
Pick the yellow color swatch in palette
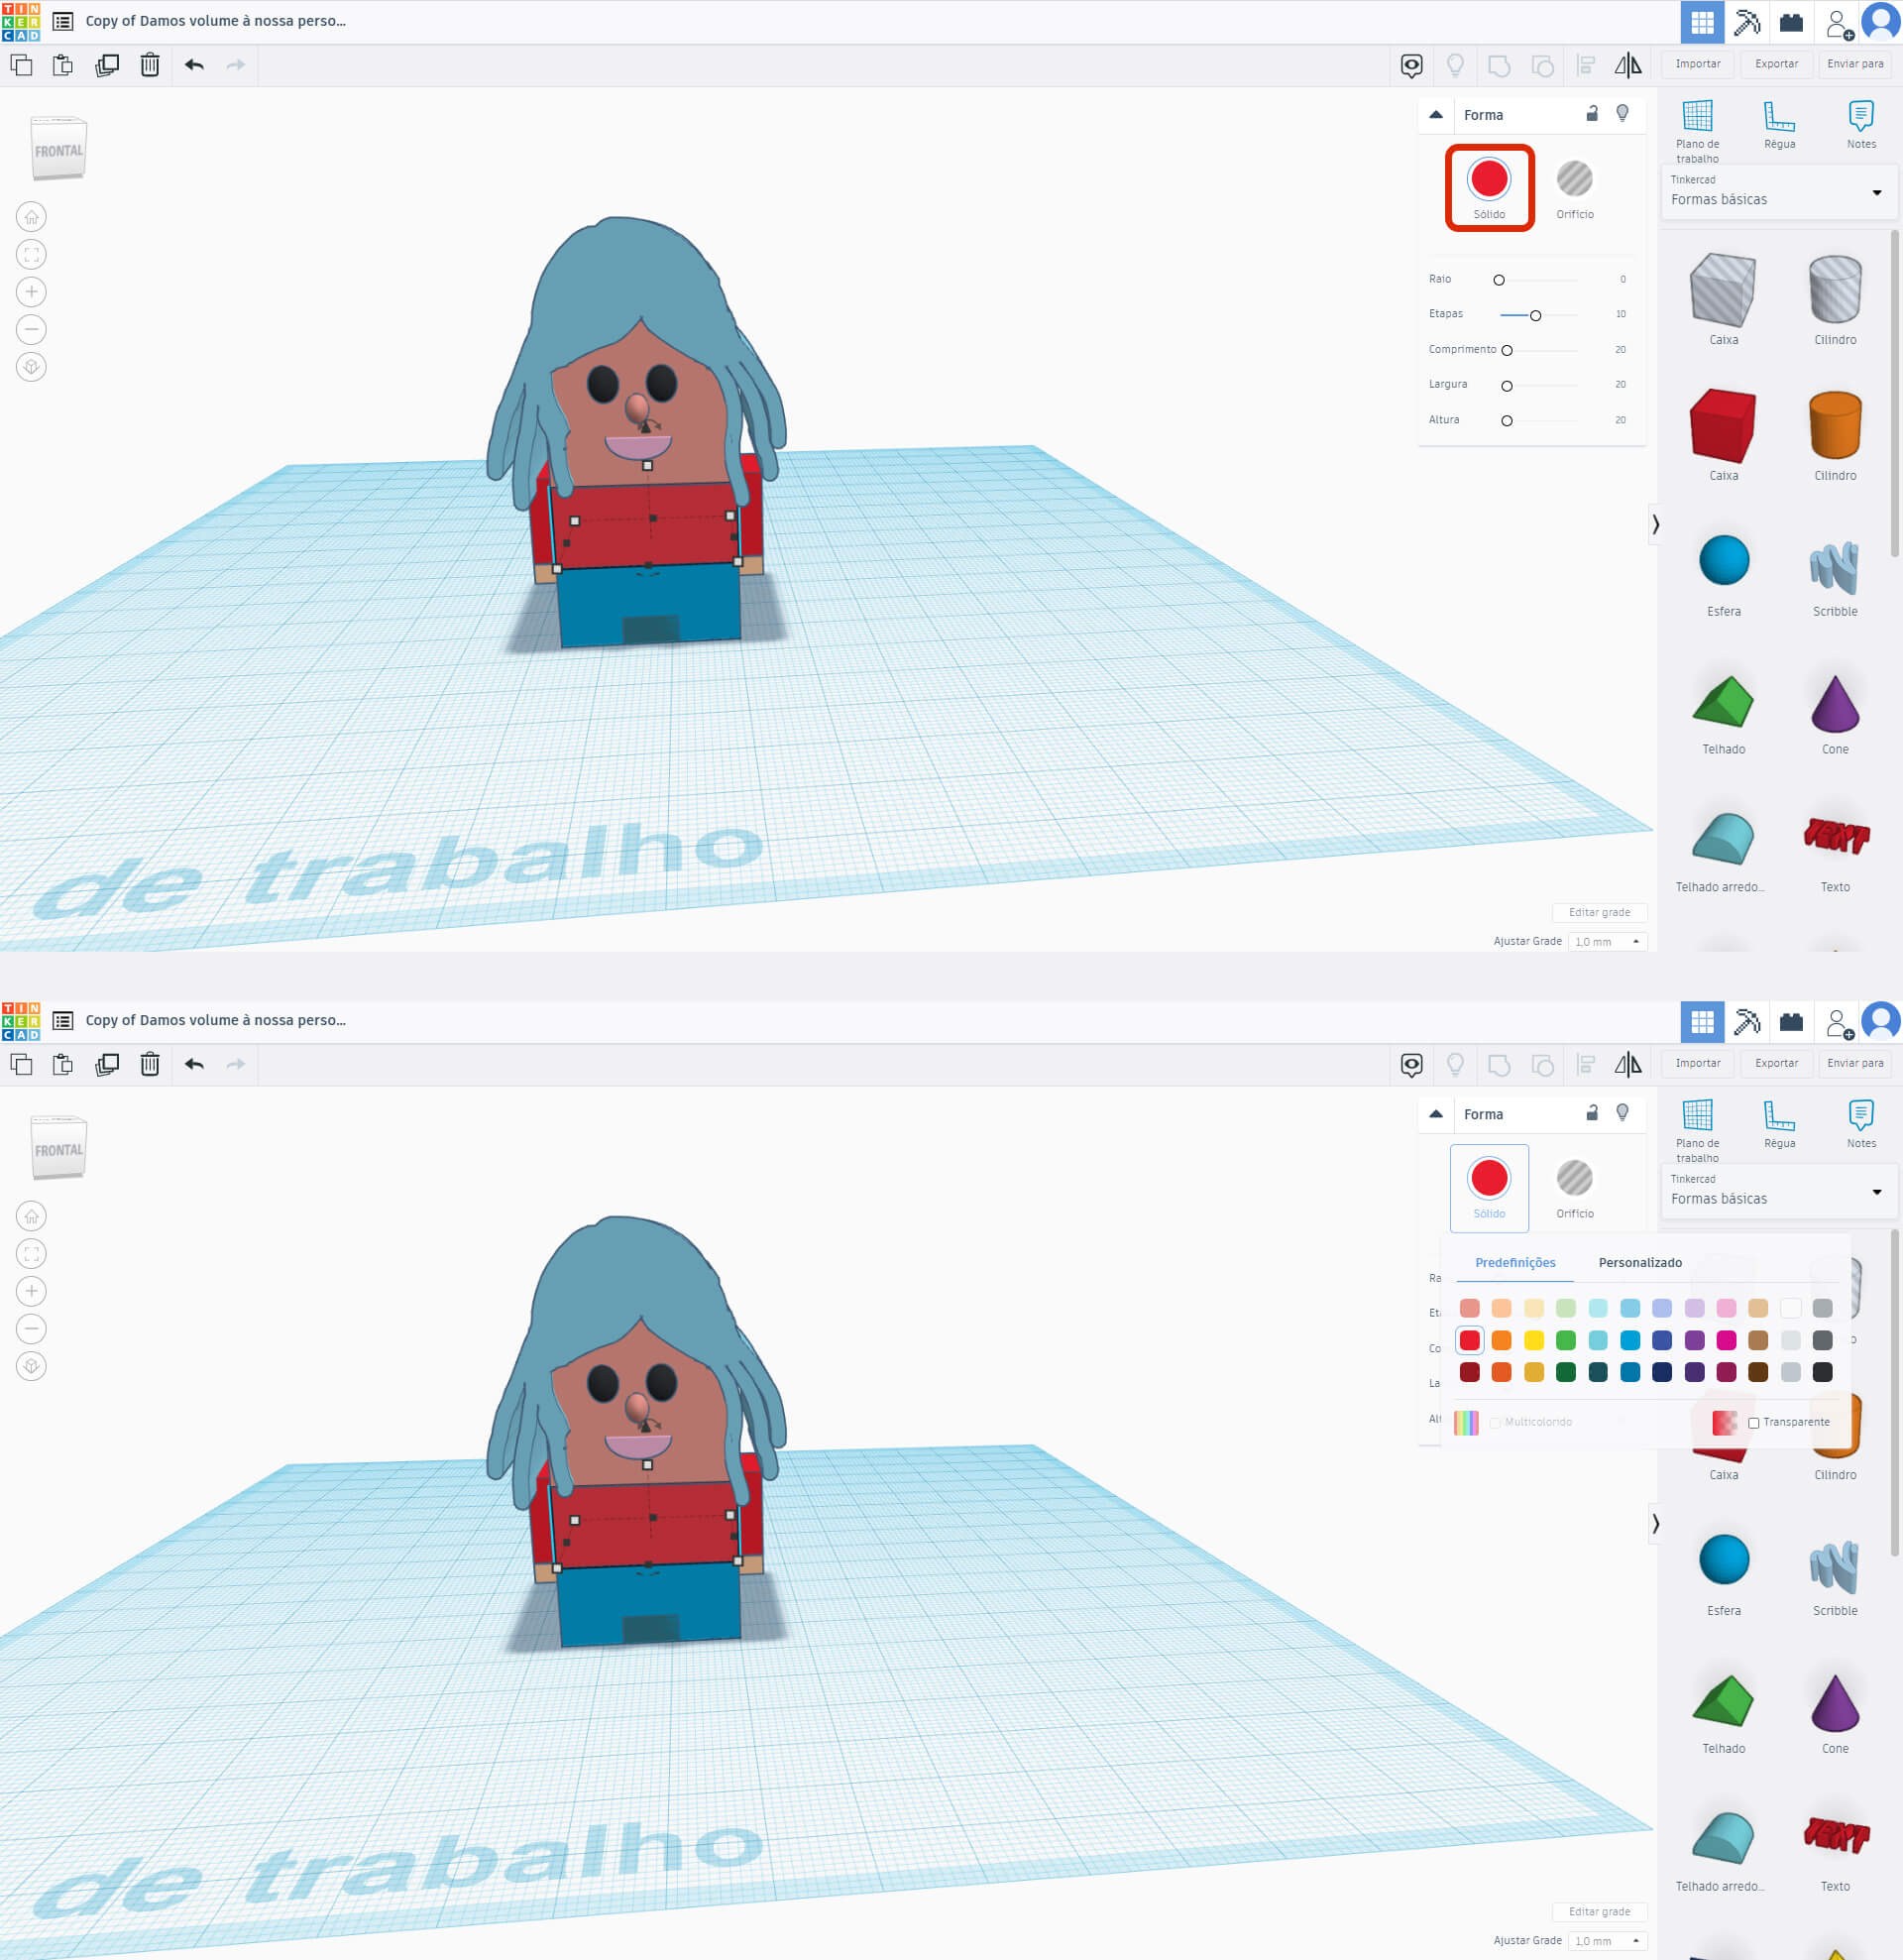coord(1534,1341)
